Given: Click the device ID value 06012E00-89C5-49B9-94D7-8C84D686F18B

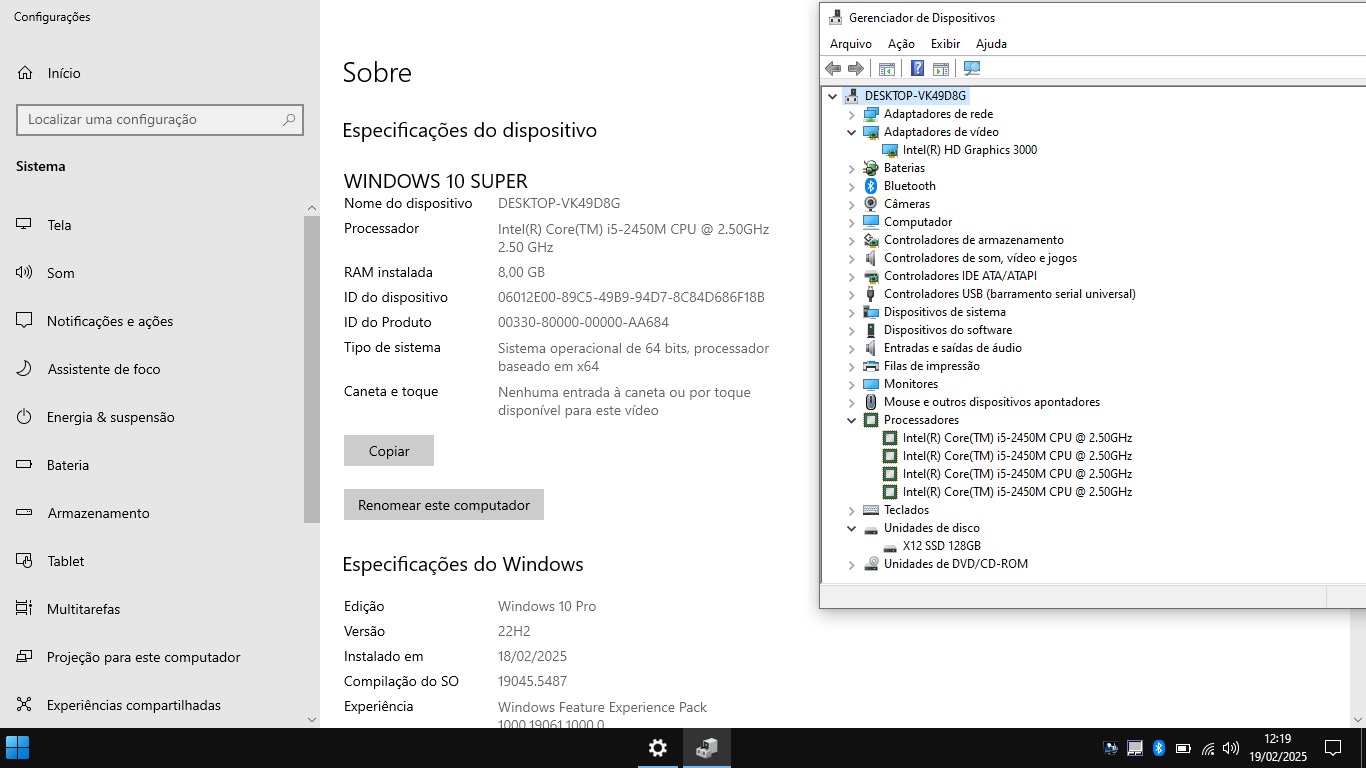Looking at the screenshot, I should 631,297.
